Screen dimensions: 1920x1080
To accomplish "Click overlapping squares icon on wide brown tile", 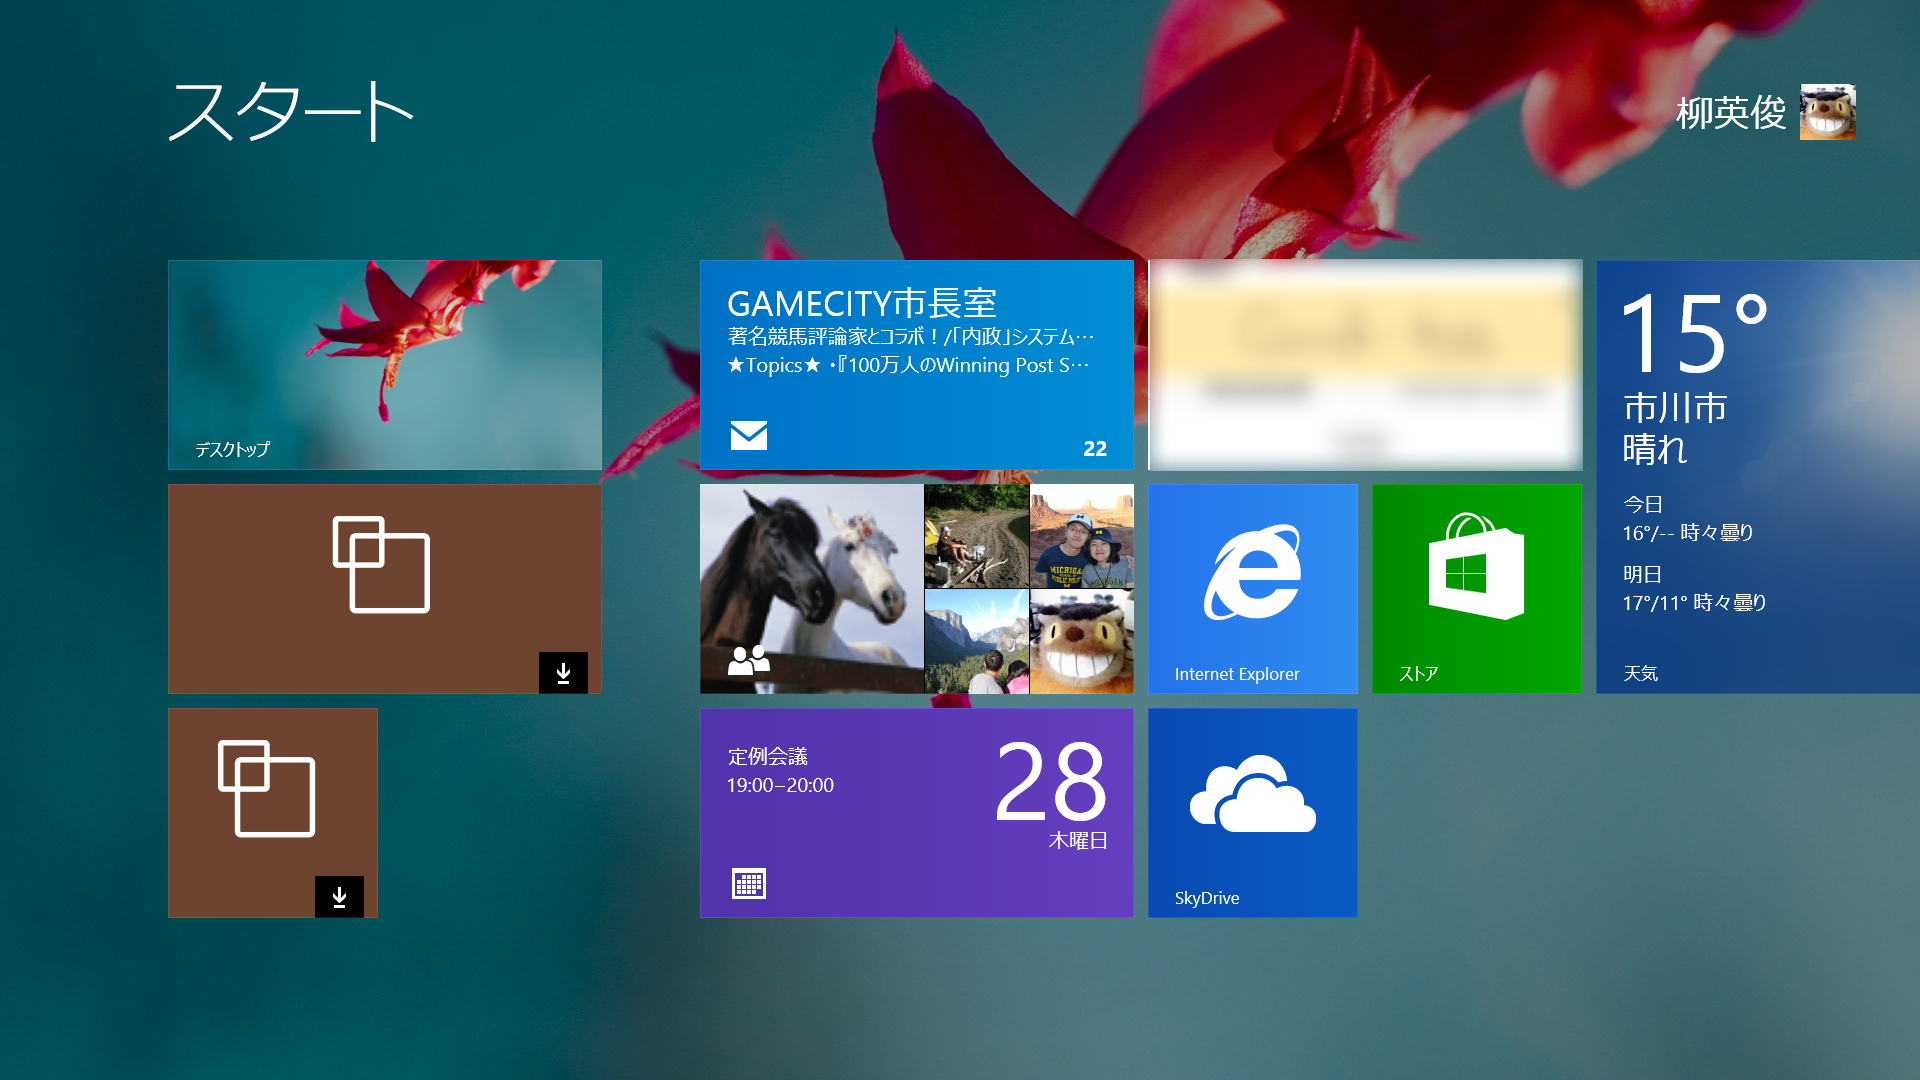I will coord(381,564).
